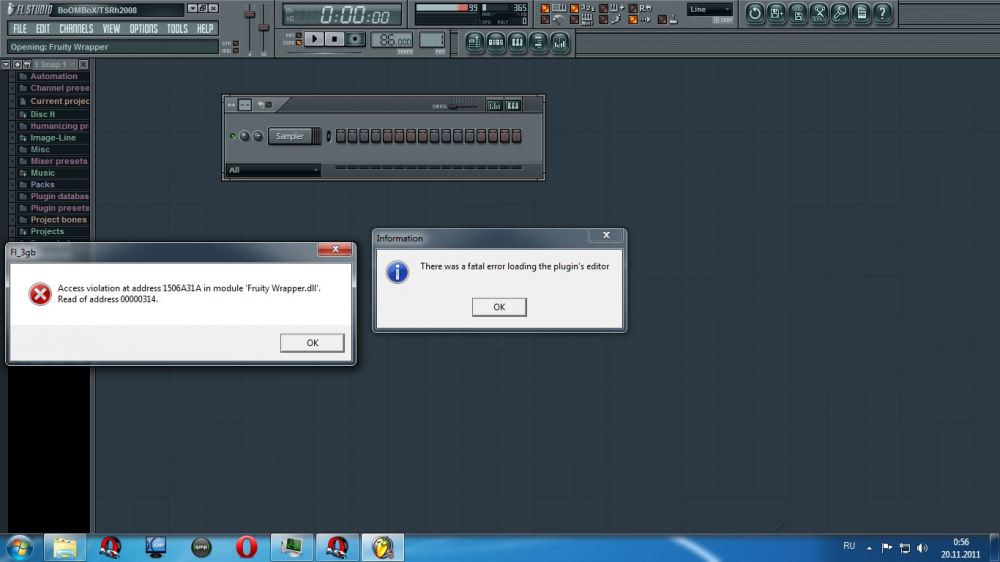Click the help question mark icon
1000x562 pixels.
883,13
